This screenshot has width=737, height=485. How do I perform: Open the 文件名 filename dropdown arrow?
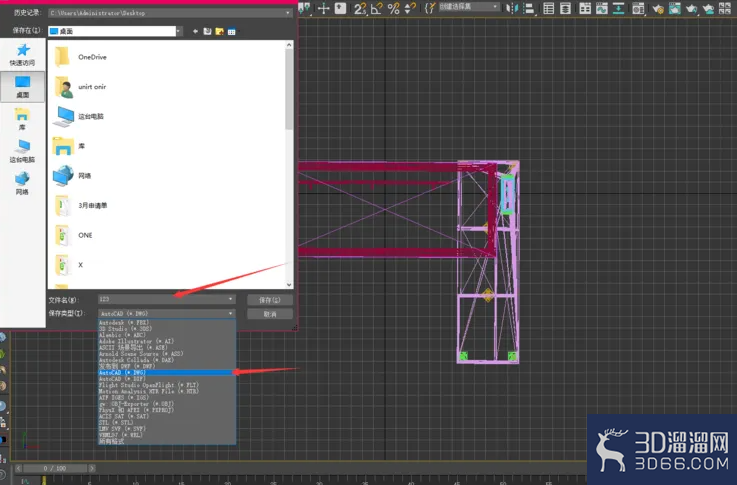click(230, 299)
